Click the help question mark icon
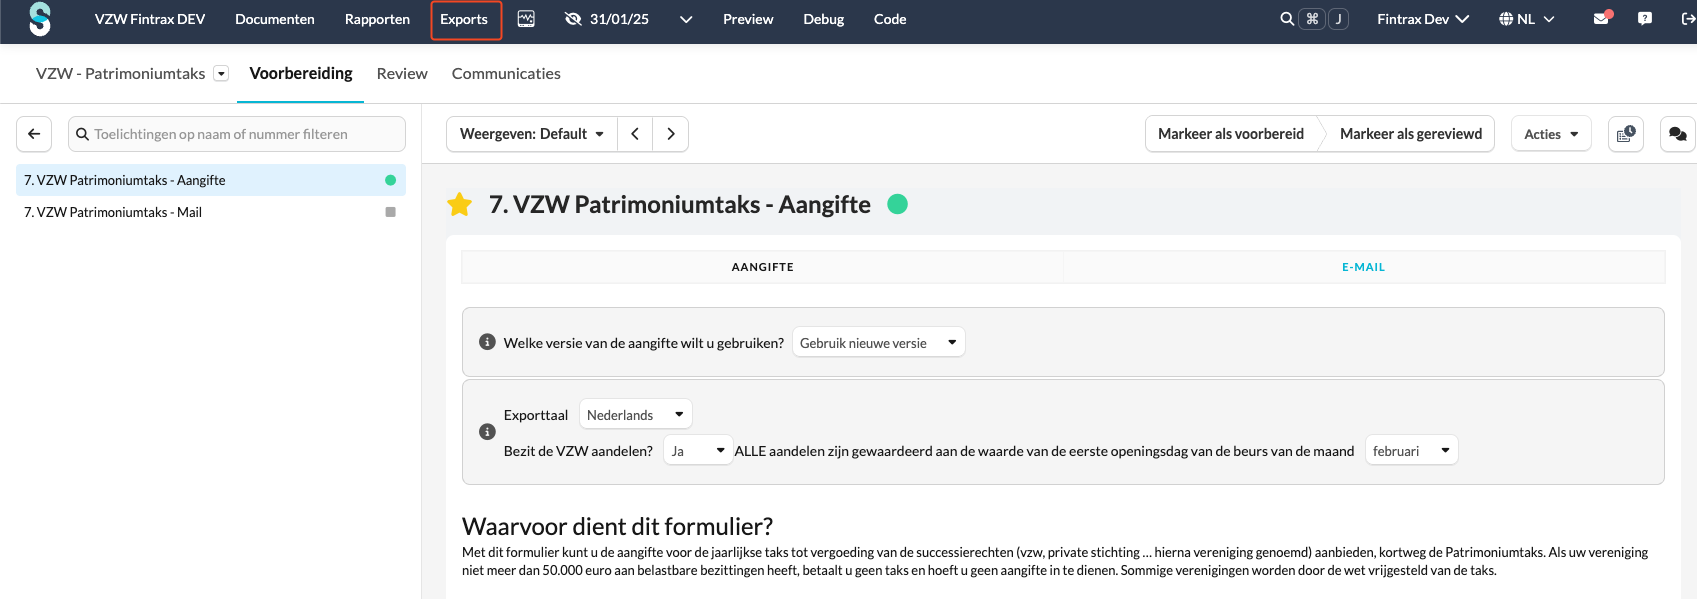 (1645, 19)
